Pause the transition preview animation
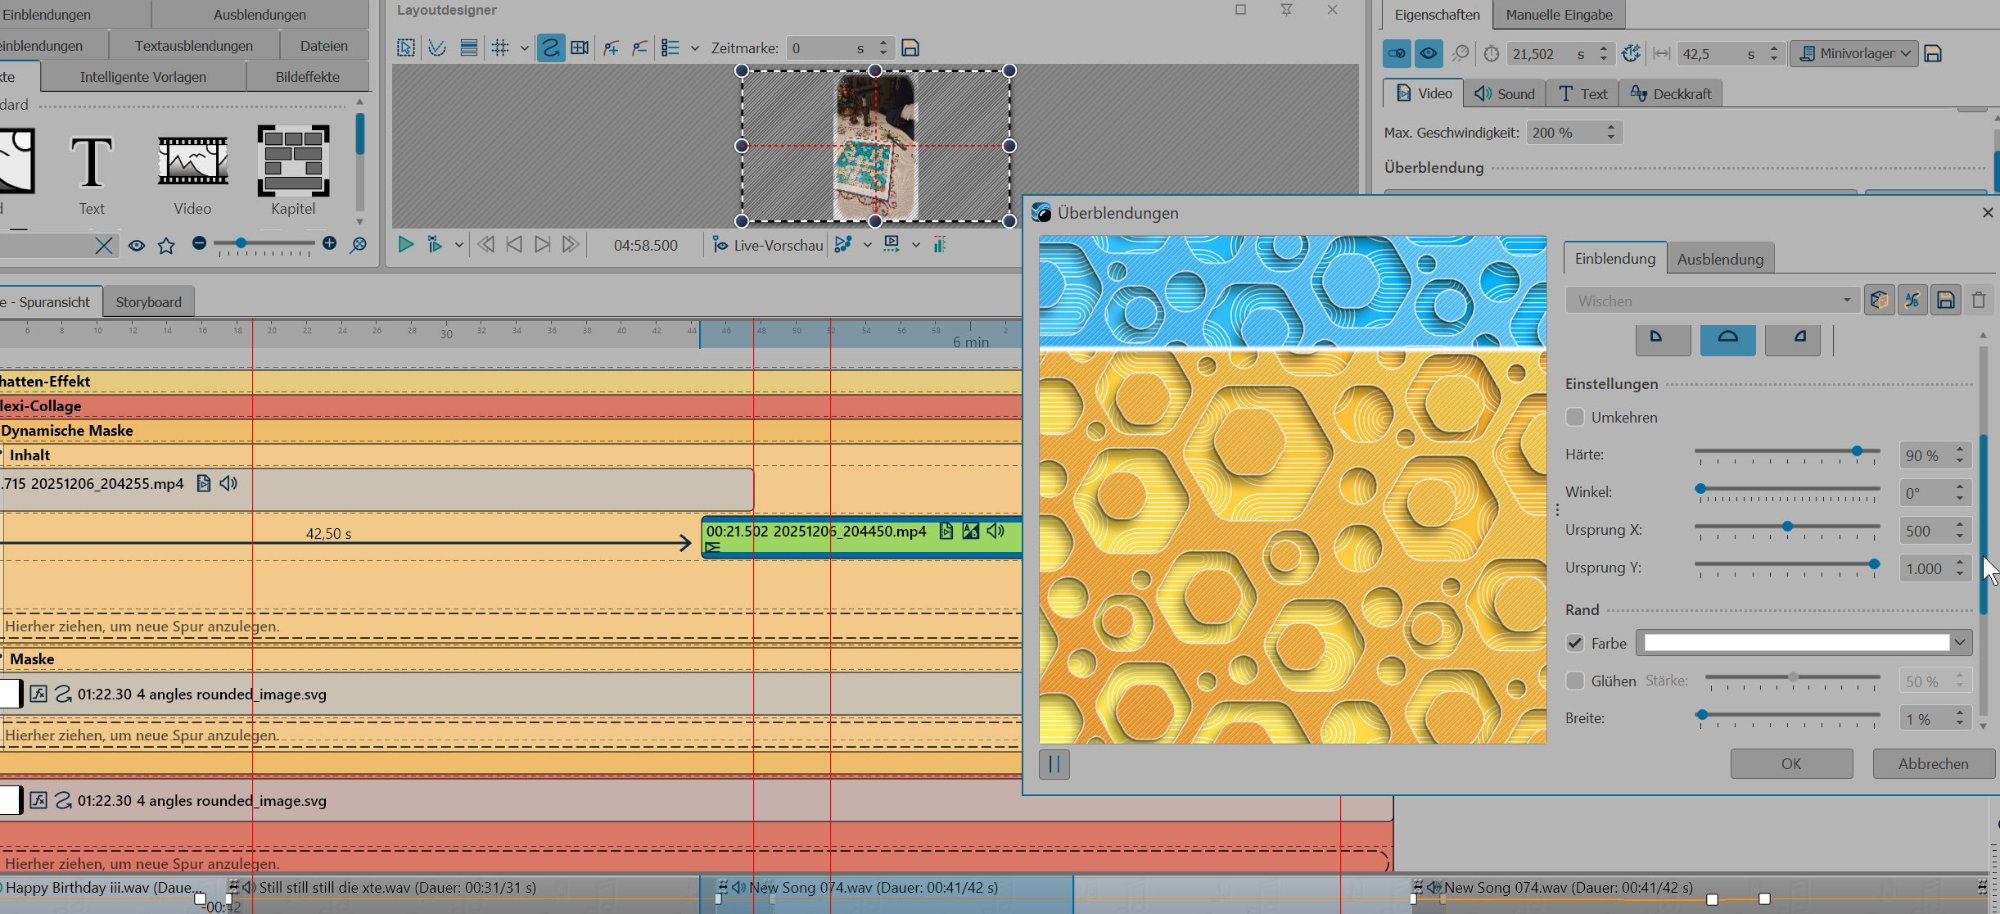The image size is (2000, 914). point(1054,764)
